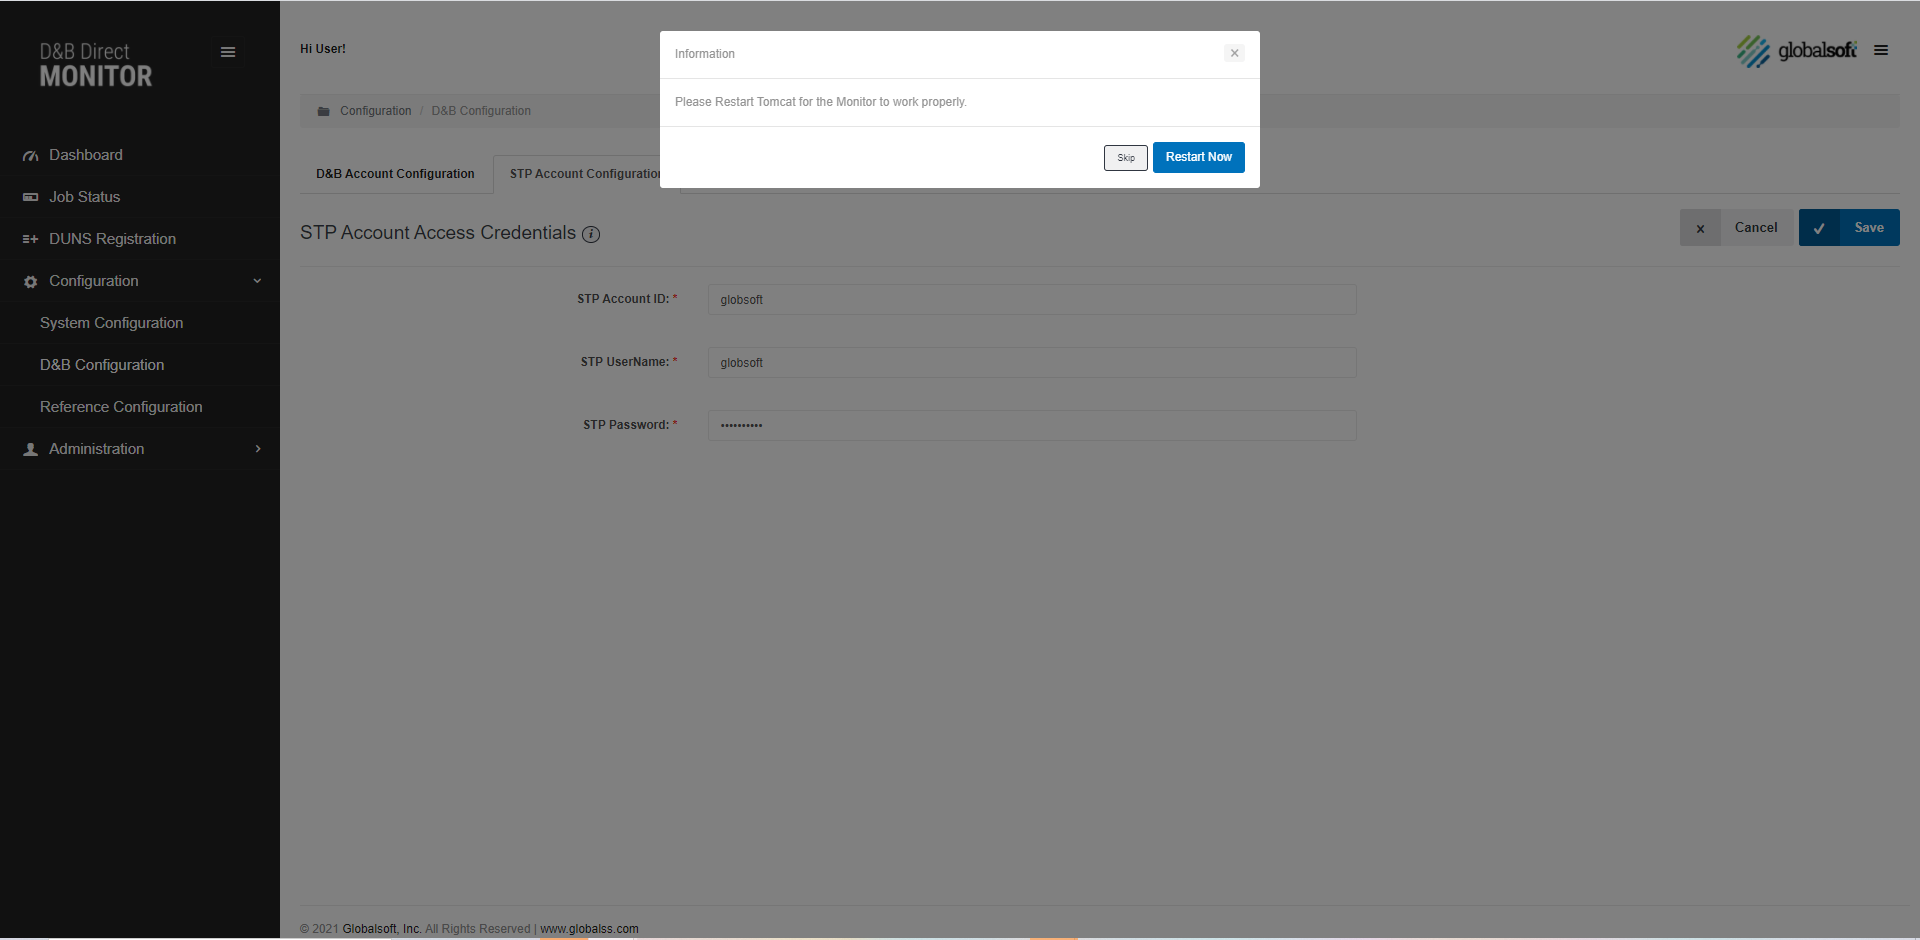This screenshot has width=1920, height=940.
Task: Click the Cancel X icon
Action: pos(1700,228)
